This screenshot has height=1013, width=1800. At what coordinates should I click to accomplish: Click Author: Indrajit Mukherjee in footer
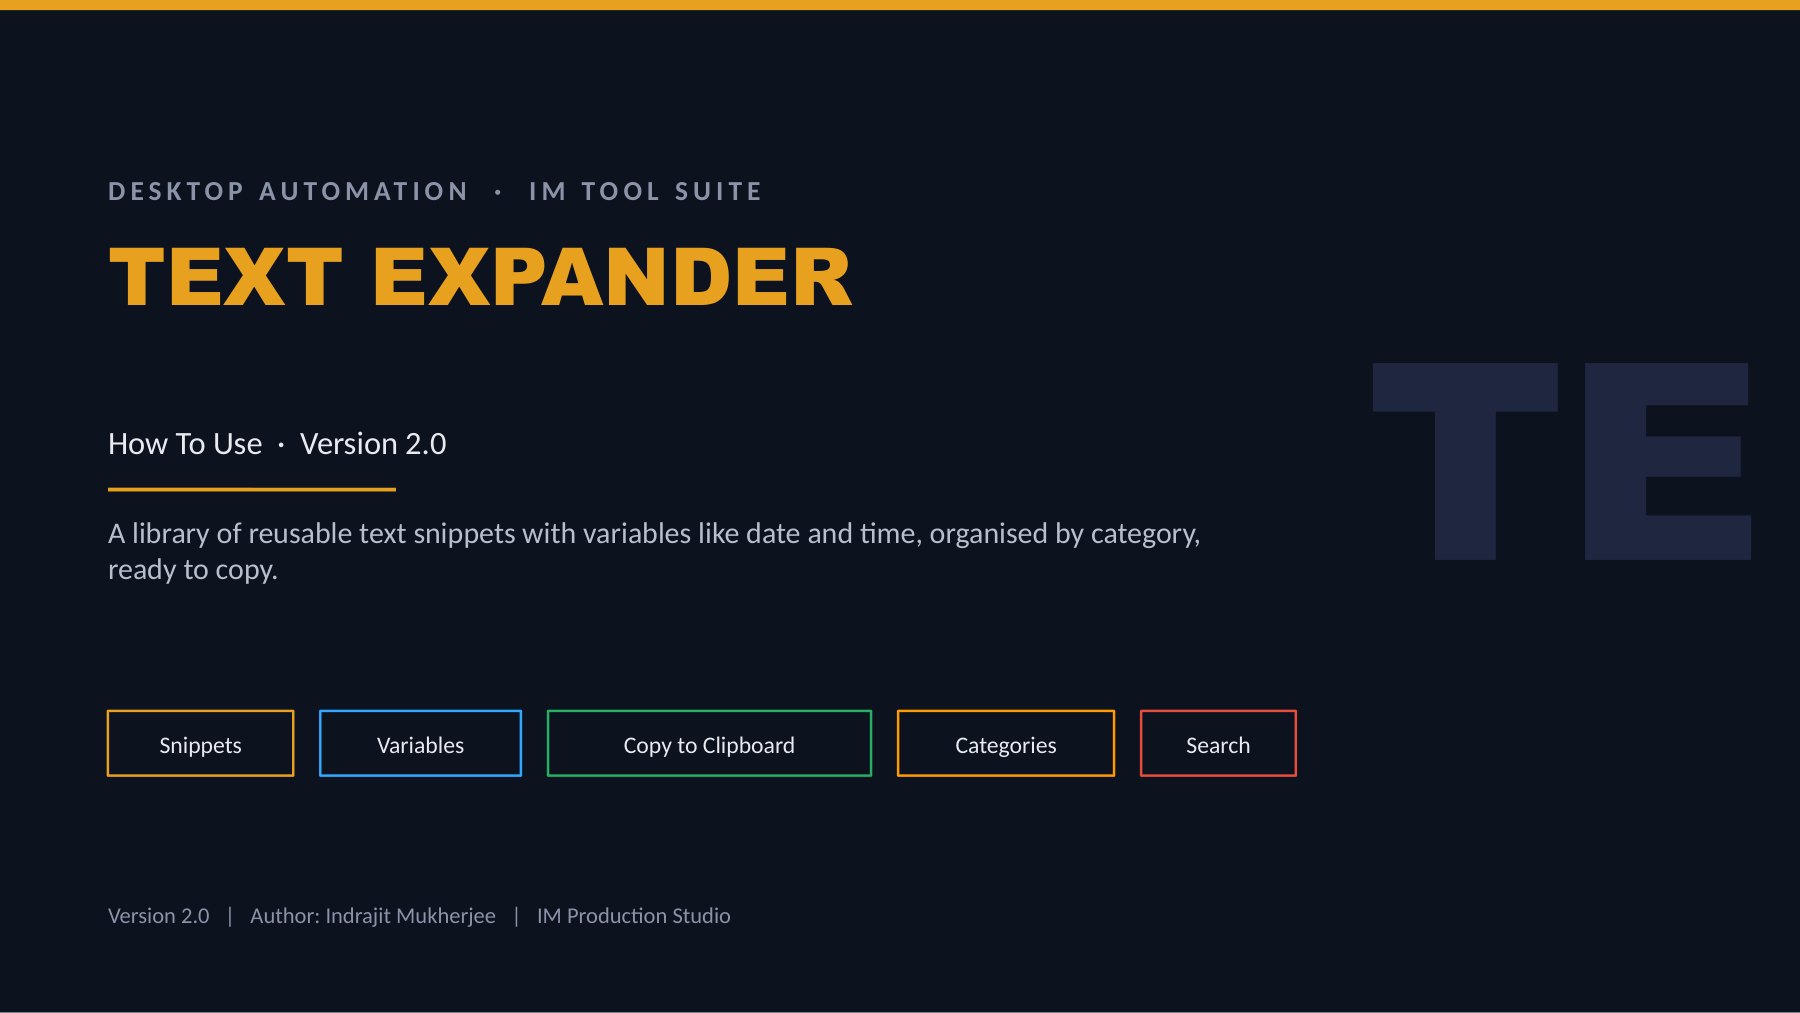coord(373,915)
